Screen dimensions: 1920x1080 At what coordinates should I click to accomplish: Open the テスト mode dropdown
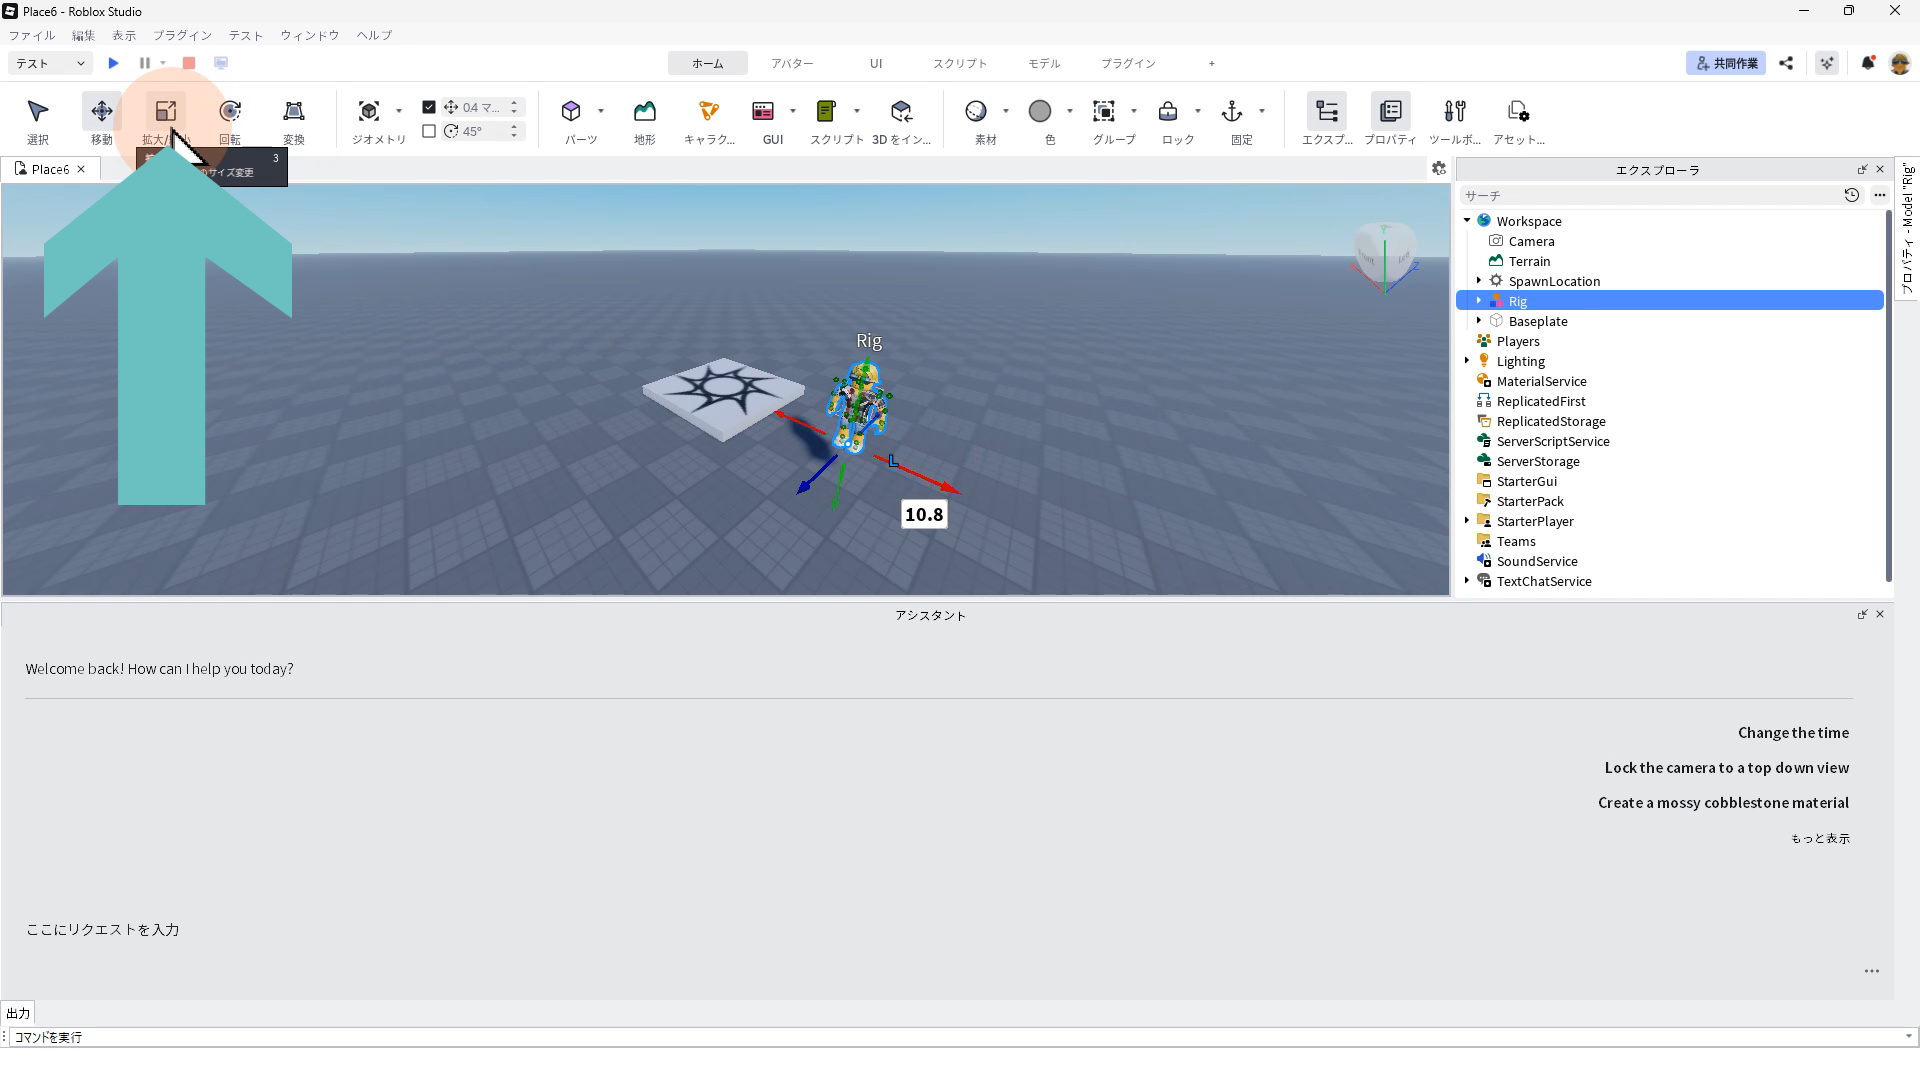(x=50, y=63)
